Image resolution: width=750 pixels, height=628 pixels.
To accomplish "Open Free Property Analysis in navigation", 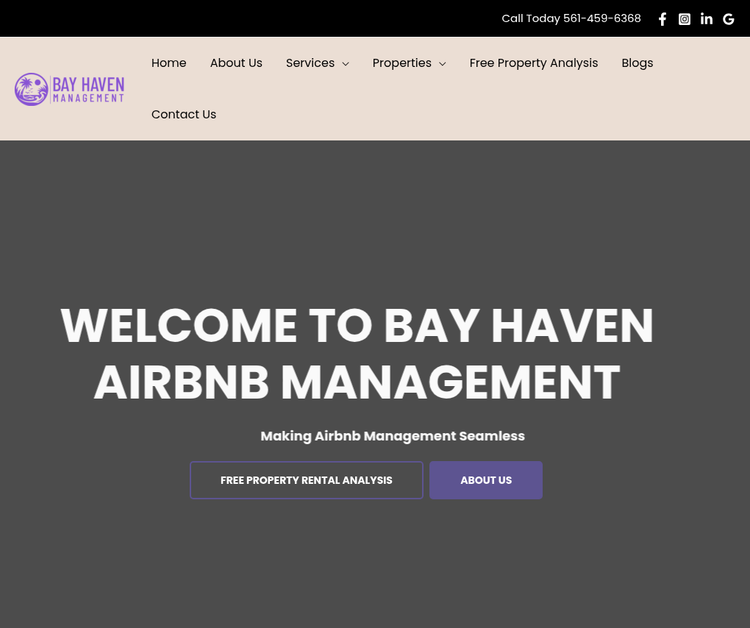I will pyautogui.click(x=533, y=63).
